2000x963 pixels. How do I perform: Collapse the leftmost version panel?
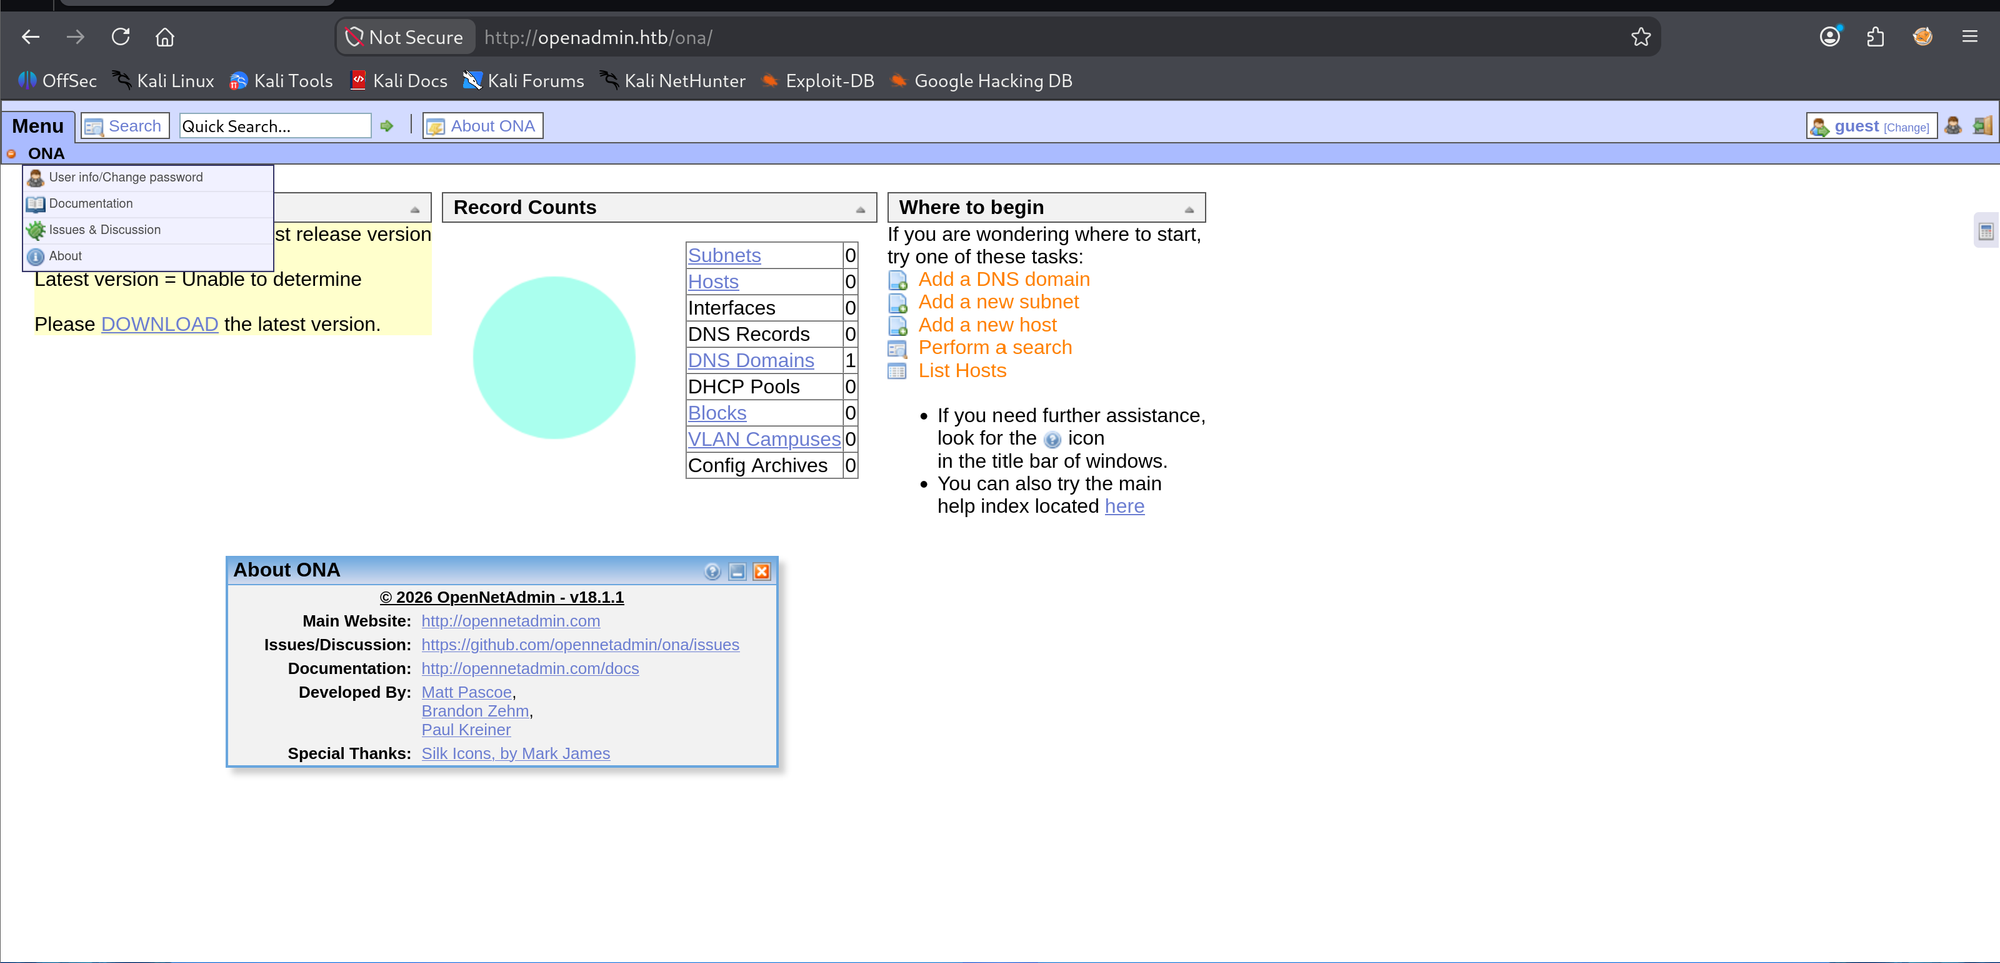point(415,209)
